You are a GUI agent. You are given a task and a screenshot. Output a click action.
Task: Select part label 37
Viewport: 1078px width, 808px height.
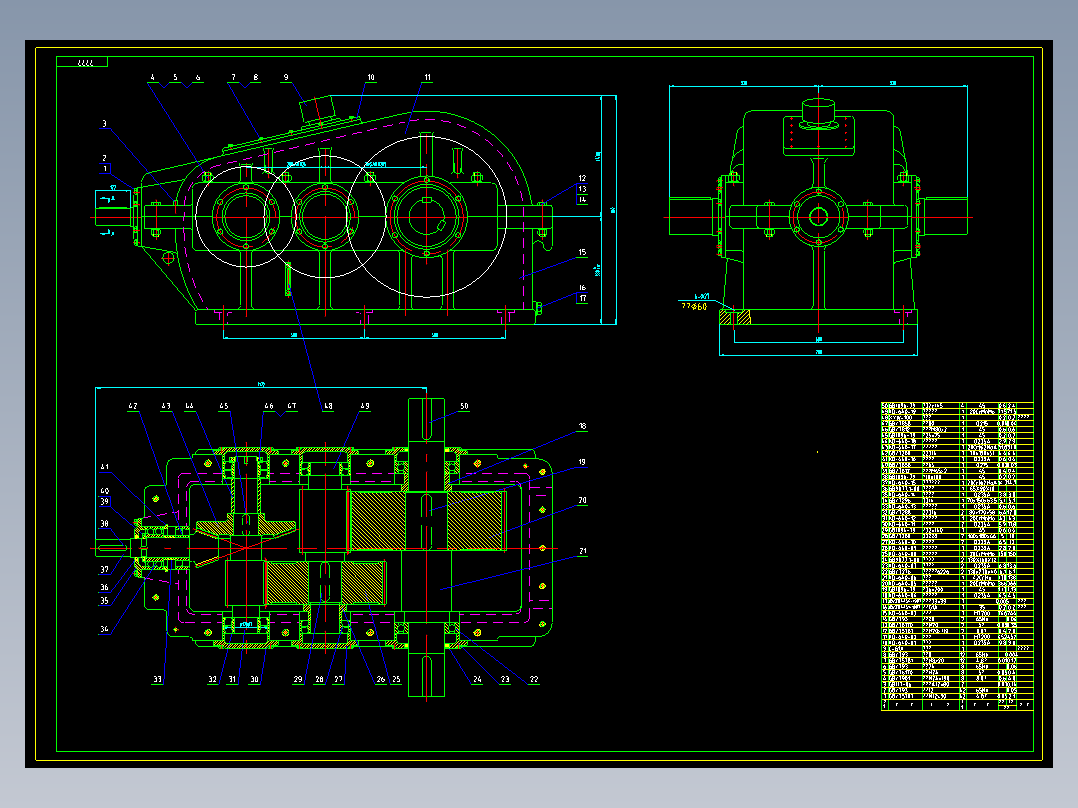[x=104, y=569]
